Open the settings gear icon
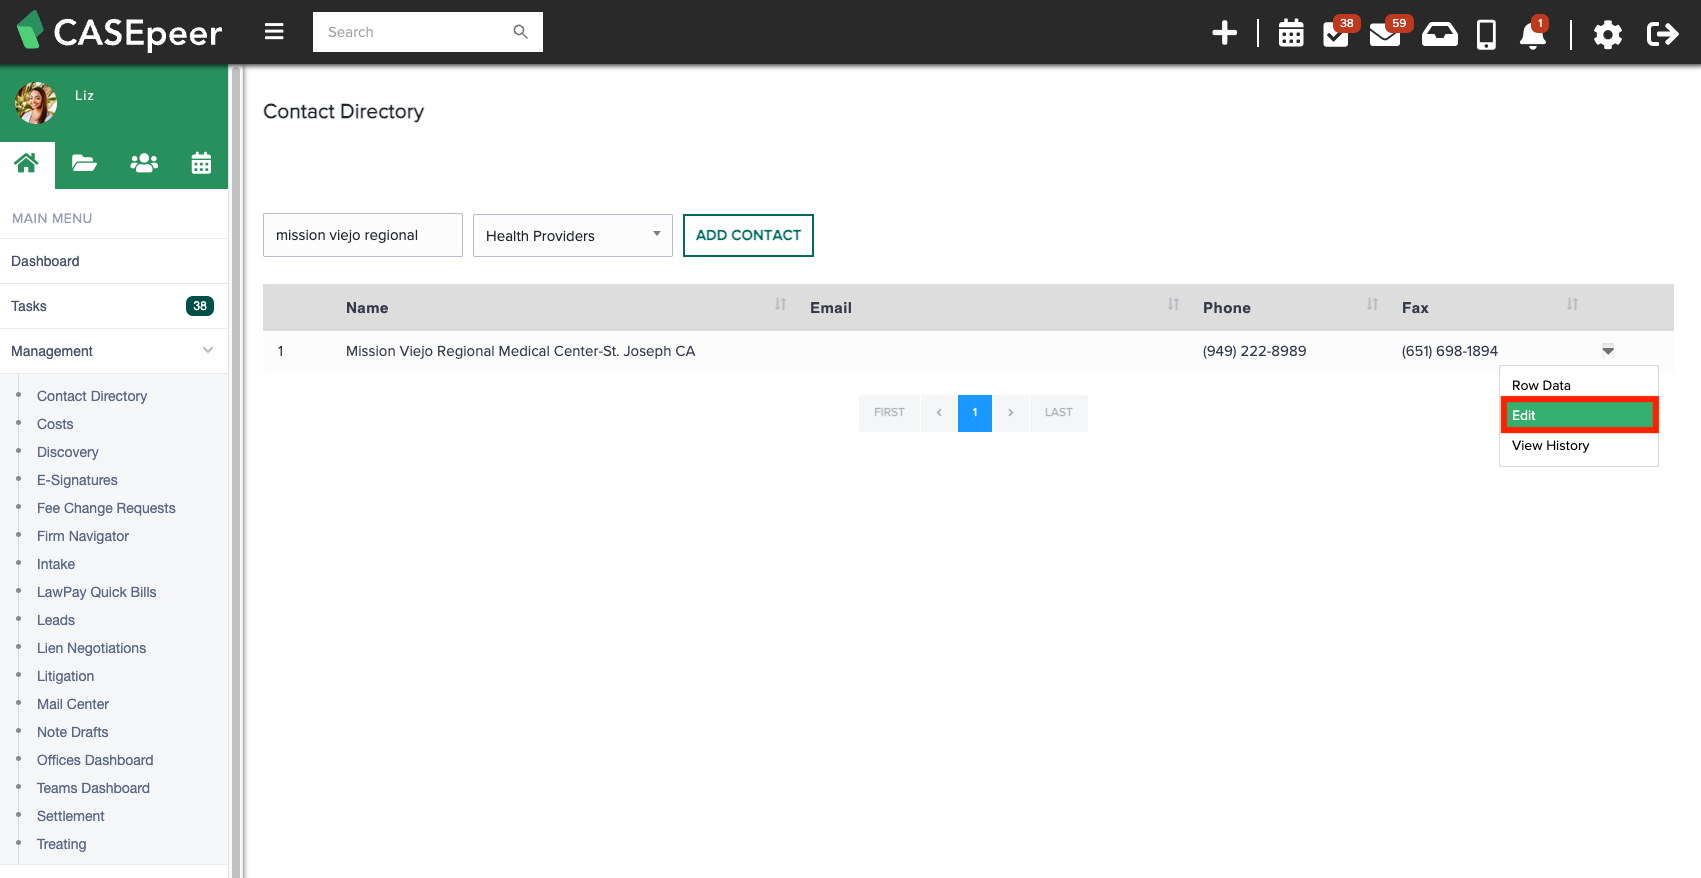1701x878 pixels. coord(1607,35)
